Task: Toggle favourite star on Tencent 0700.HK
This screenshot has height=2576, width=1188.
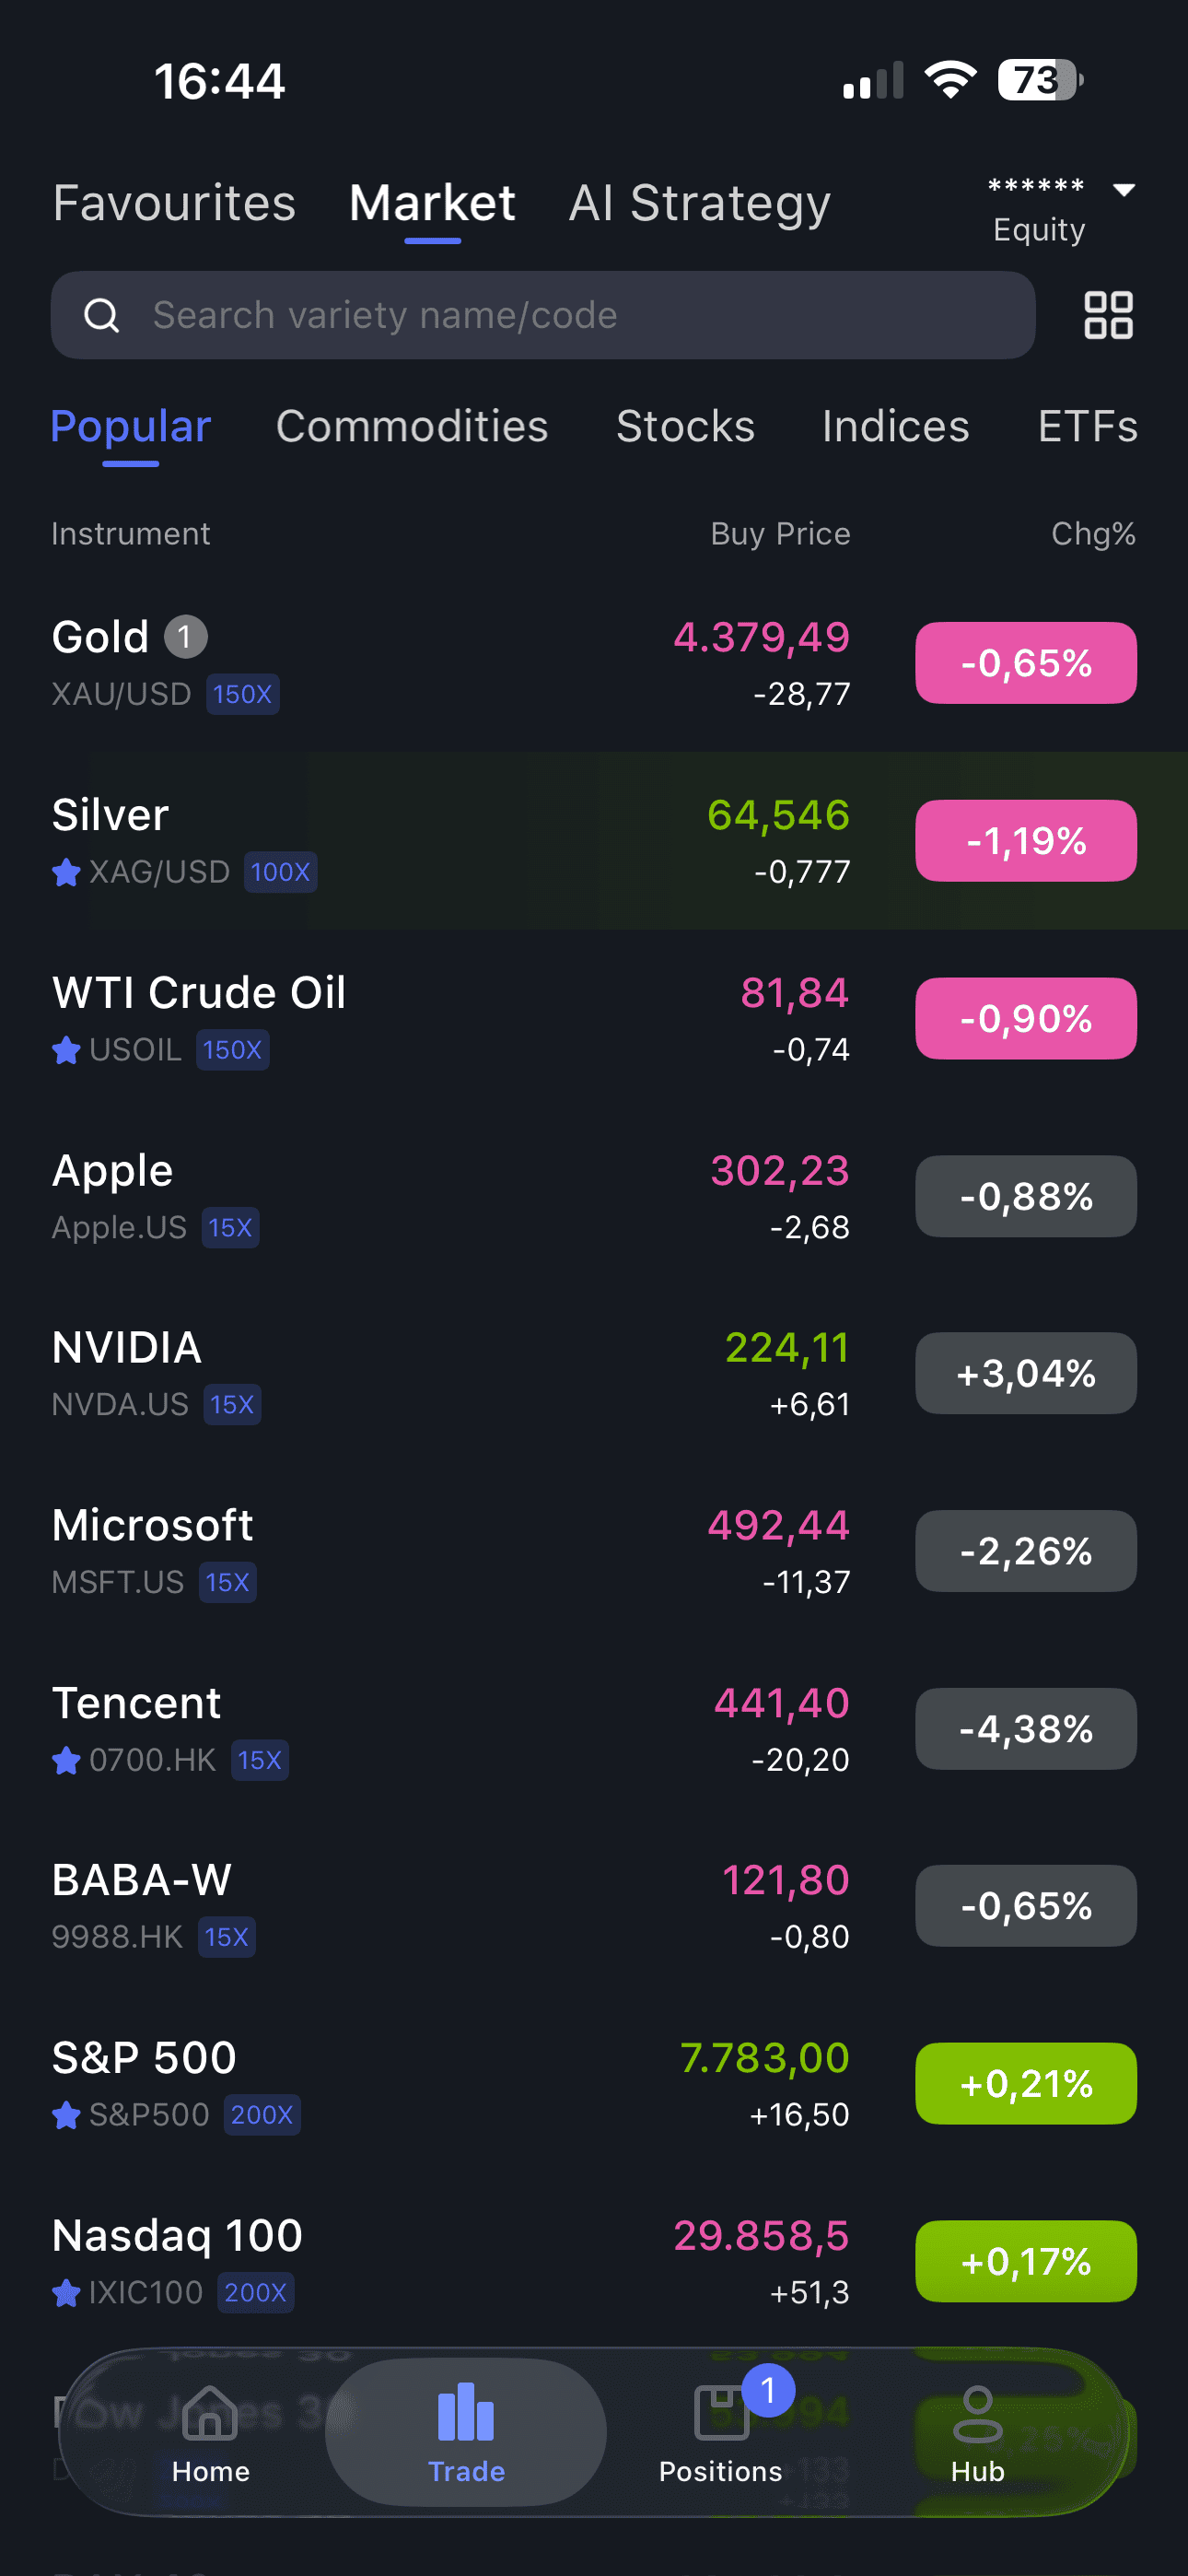Action: (x=66, y=1760)
